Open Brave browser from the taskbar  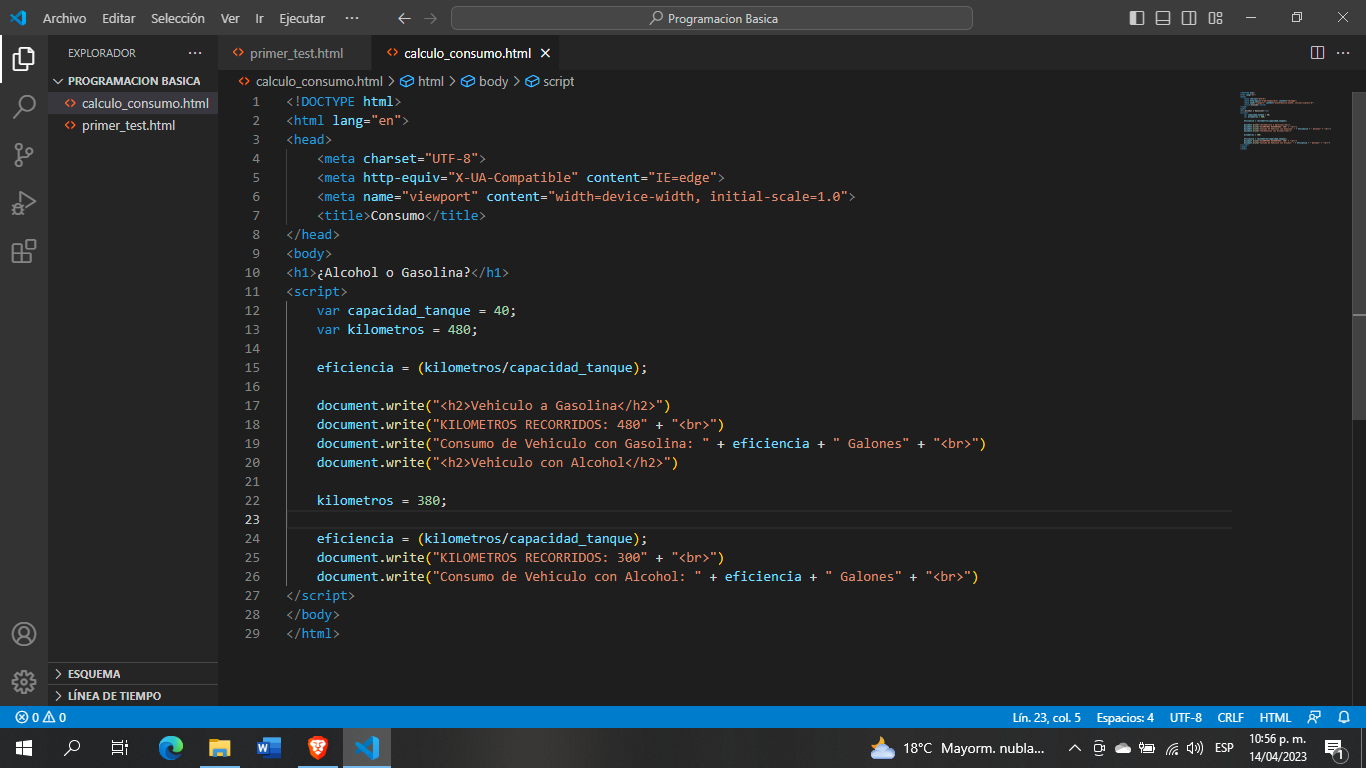tap(318, 747)
